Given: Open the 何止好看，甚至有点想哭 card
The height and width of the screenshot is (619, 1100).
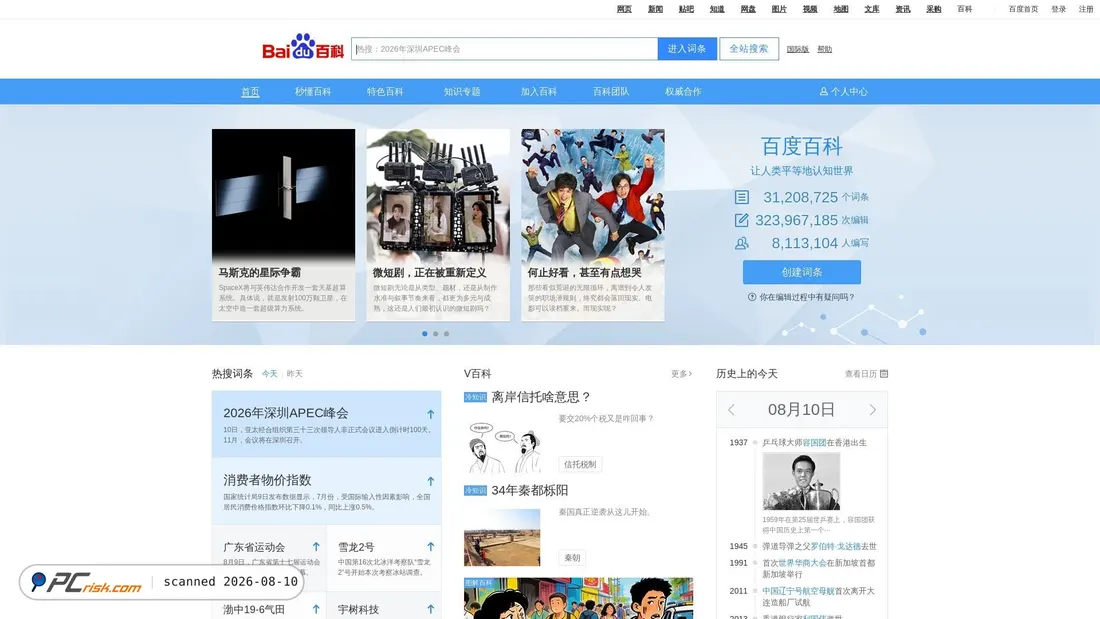Looking at the screenshot, I should click(593, 225).
